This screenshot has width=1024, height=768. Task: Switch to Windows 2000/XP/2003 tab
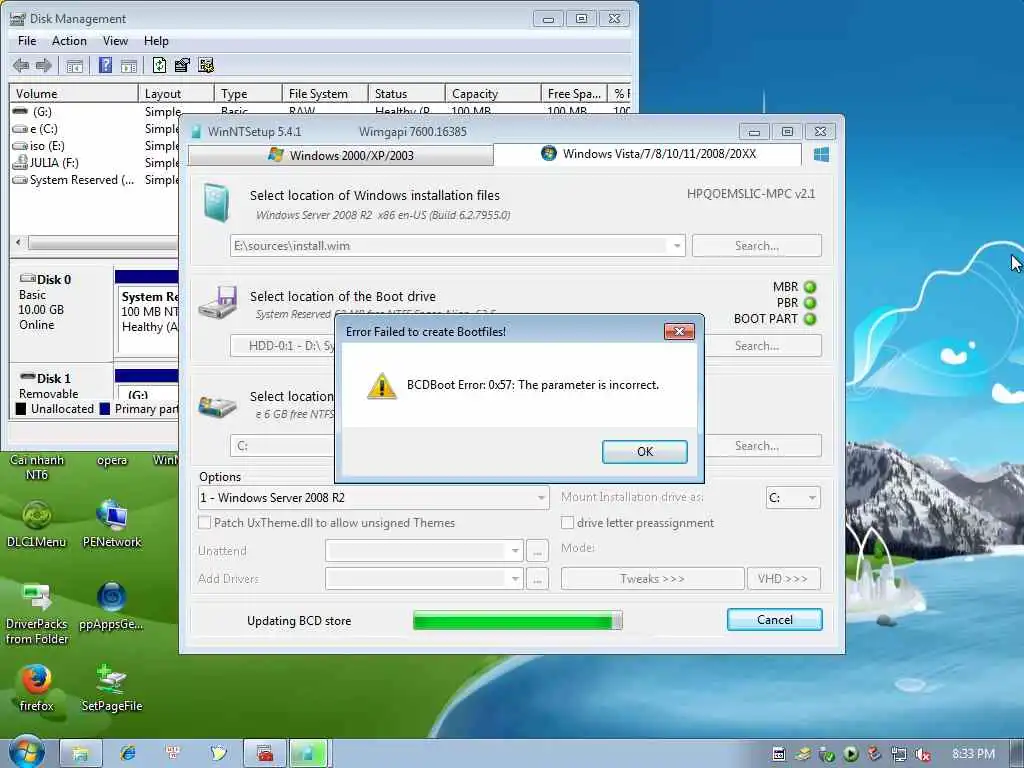pos(340,155)
